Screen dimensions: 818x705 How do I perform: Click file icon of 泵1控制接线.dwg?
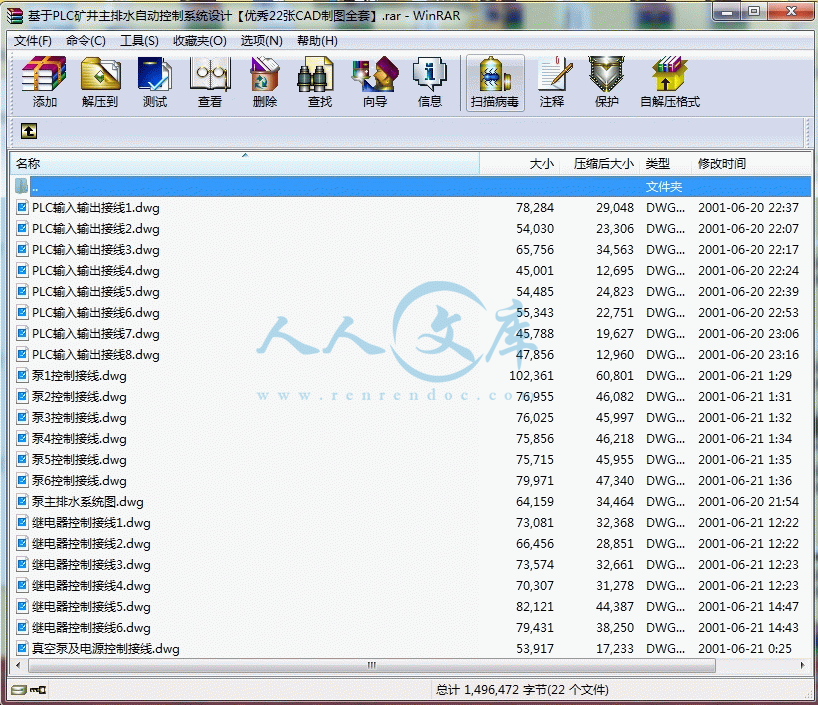22,376
